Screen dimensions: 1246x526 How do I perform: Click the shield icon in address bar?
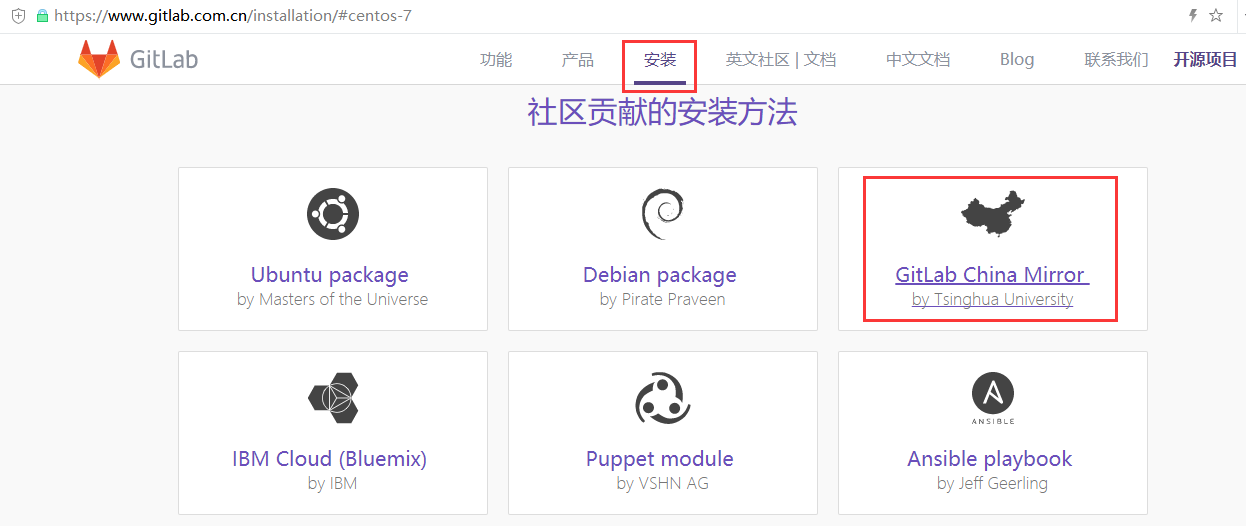point(18,16)
